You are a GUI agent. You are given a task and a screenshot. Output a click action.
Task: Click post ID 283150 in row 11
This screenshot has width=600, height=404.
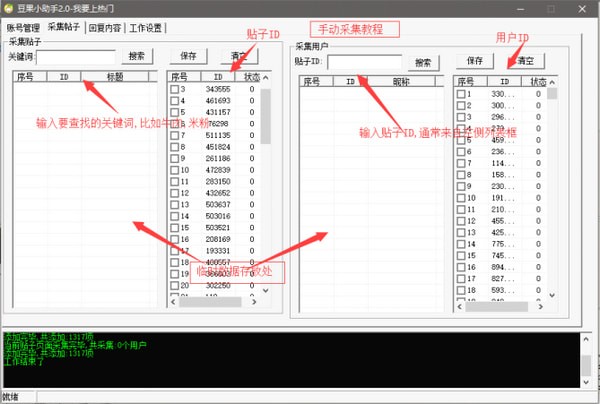pos(218,181)
